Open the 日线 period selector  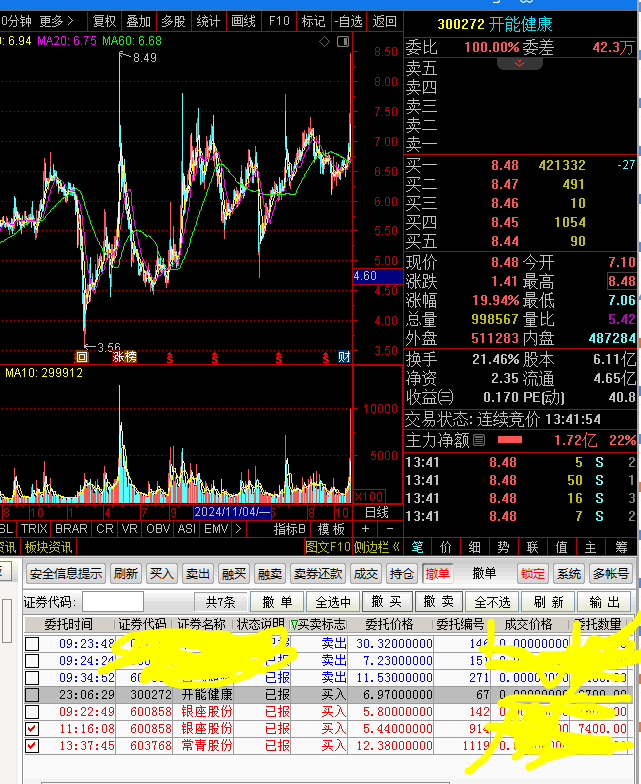tap(376, 512)
